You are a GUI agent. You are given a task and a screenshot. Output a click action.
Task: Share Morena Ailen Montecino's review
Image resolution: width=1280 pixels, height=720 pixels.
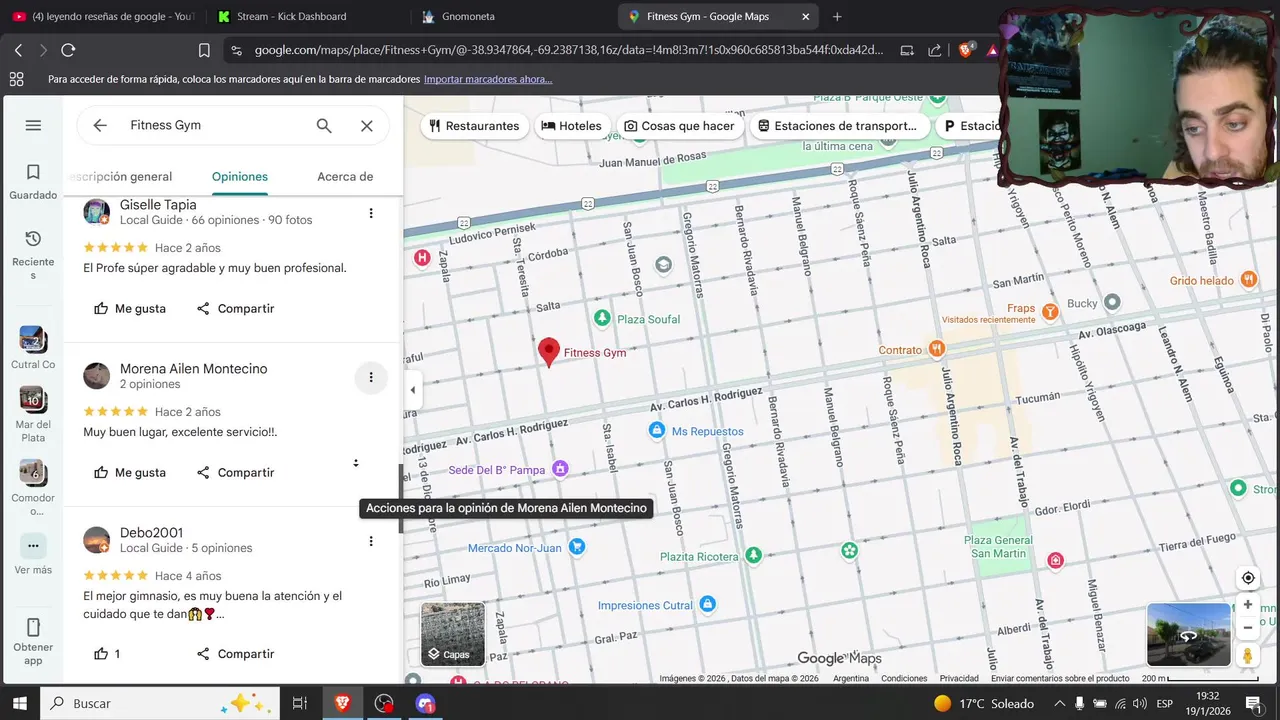pyautogui.click(x=236, y=473)
